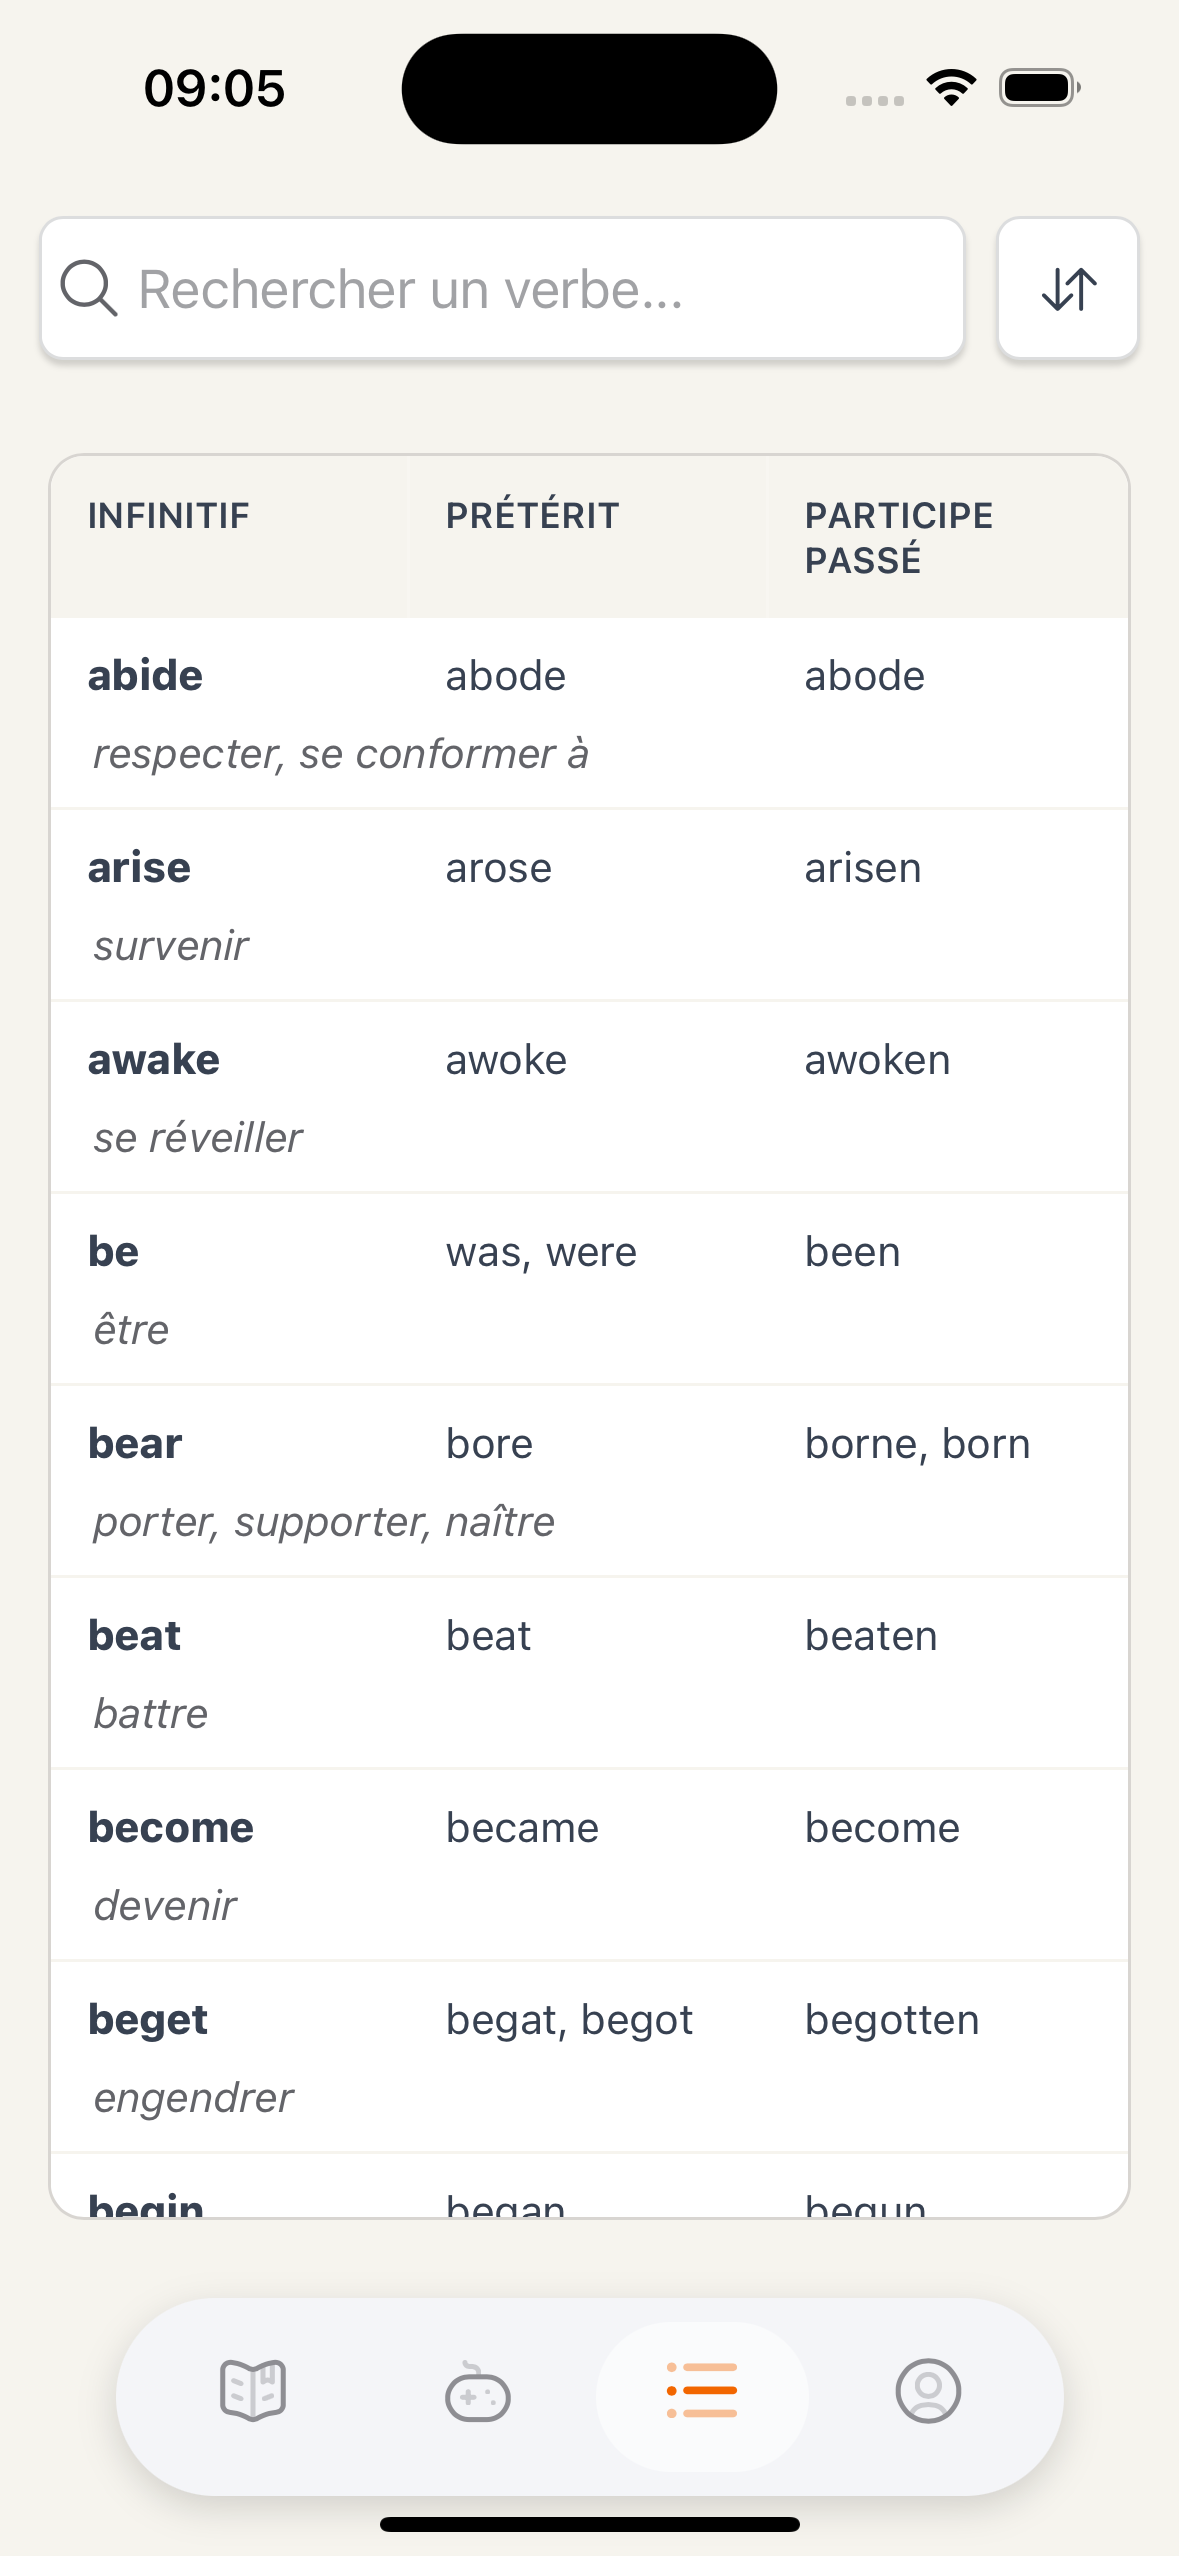Image resolution: width=1179 pixels, height=2556 pixels.
Task: Tap the battery status icon
Action: [x=1040, y=88]
